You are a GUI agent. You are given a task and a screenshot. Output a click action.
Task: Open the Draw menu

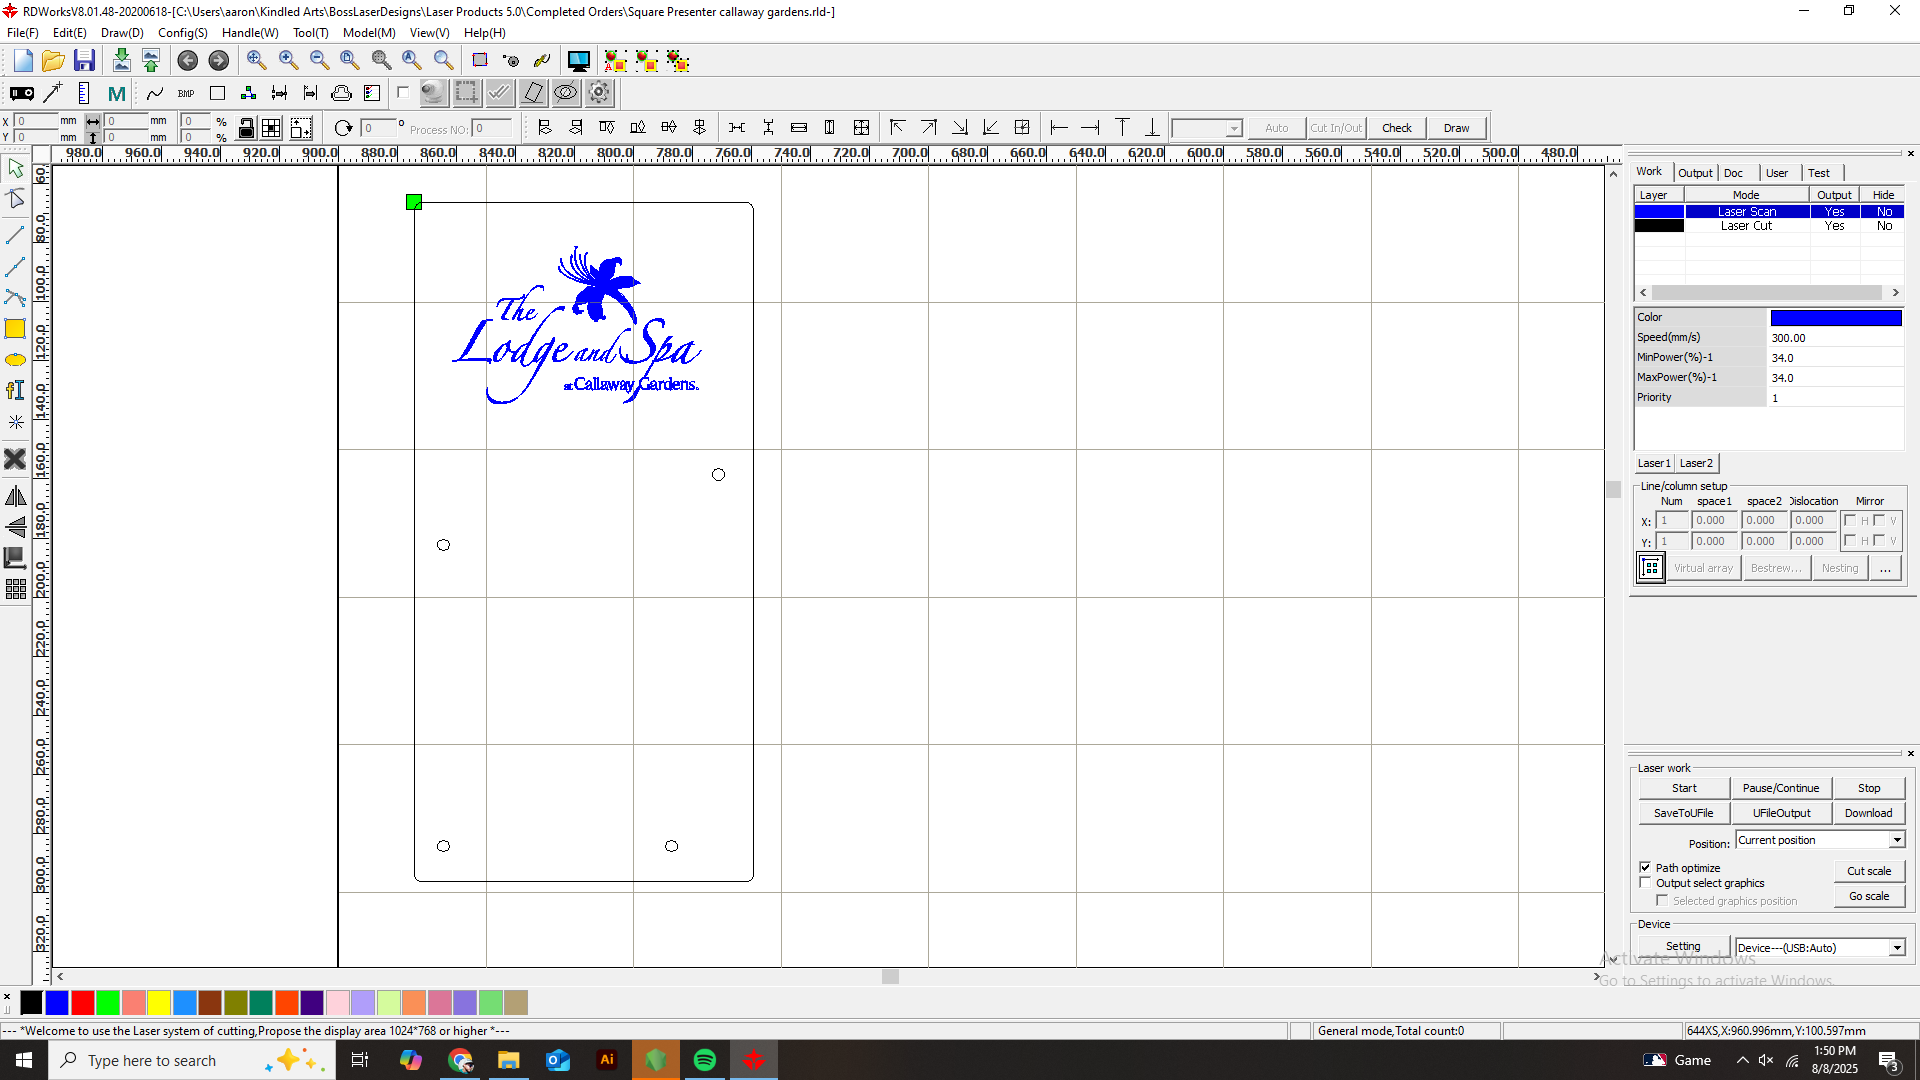click(122, 33)
